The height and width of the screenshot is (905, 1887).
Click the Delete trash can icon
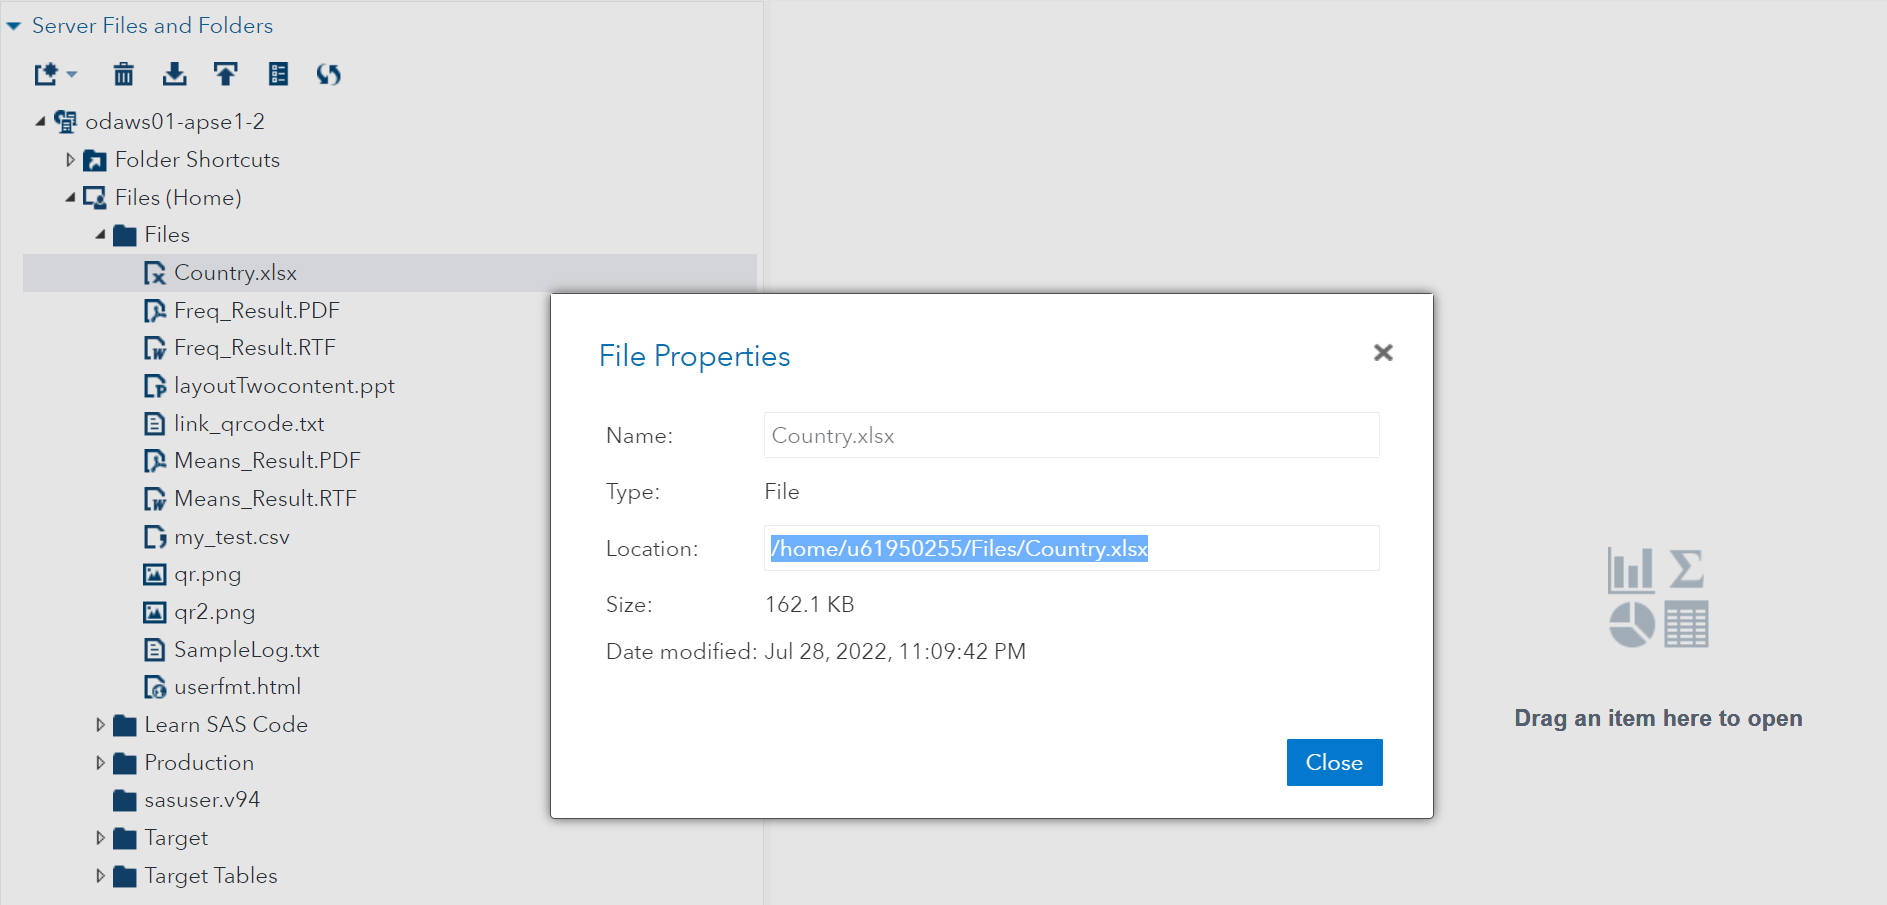click(x=123, y=74)
